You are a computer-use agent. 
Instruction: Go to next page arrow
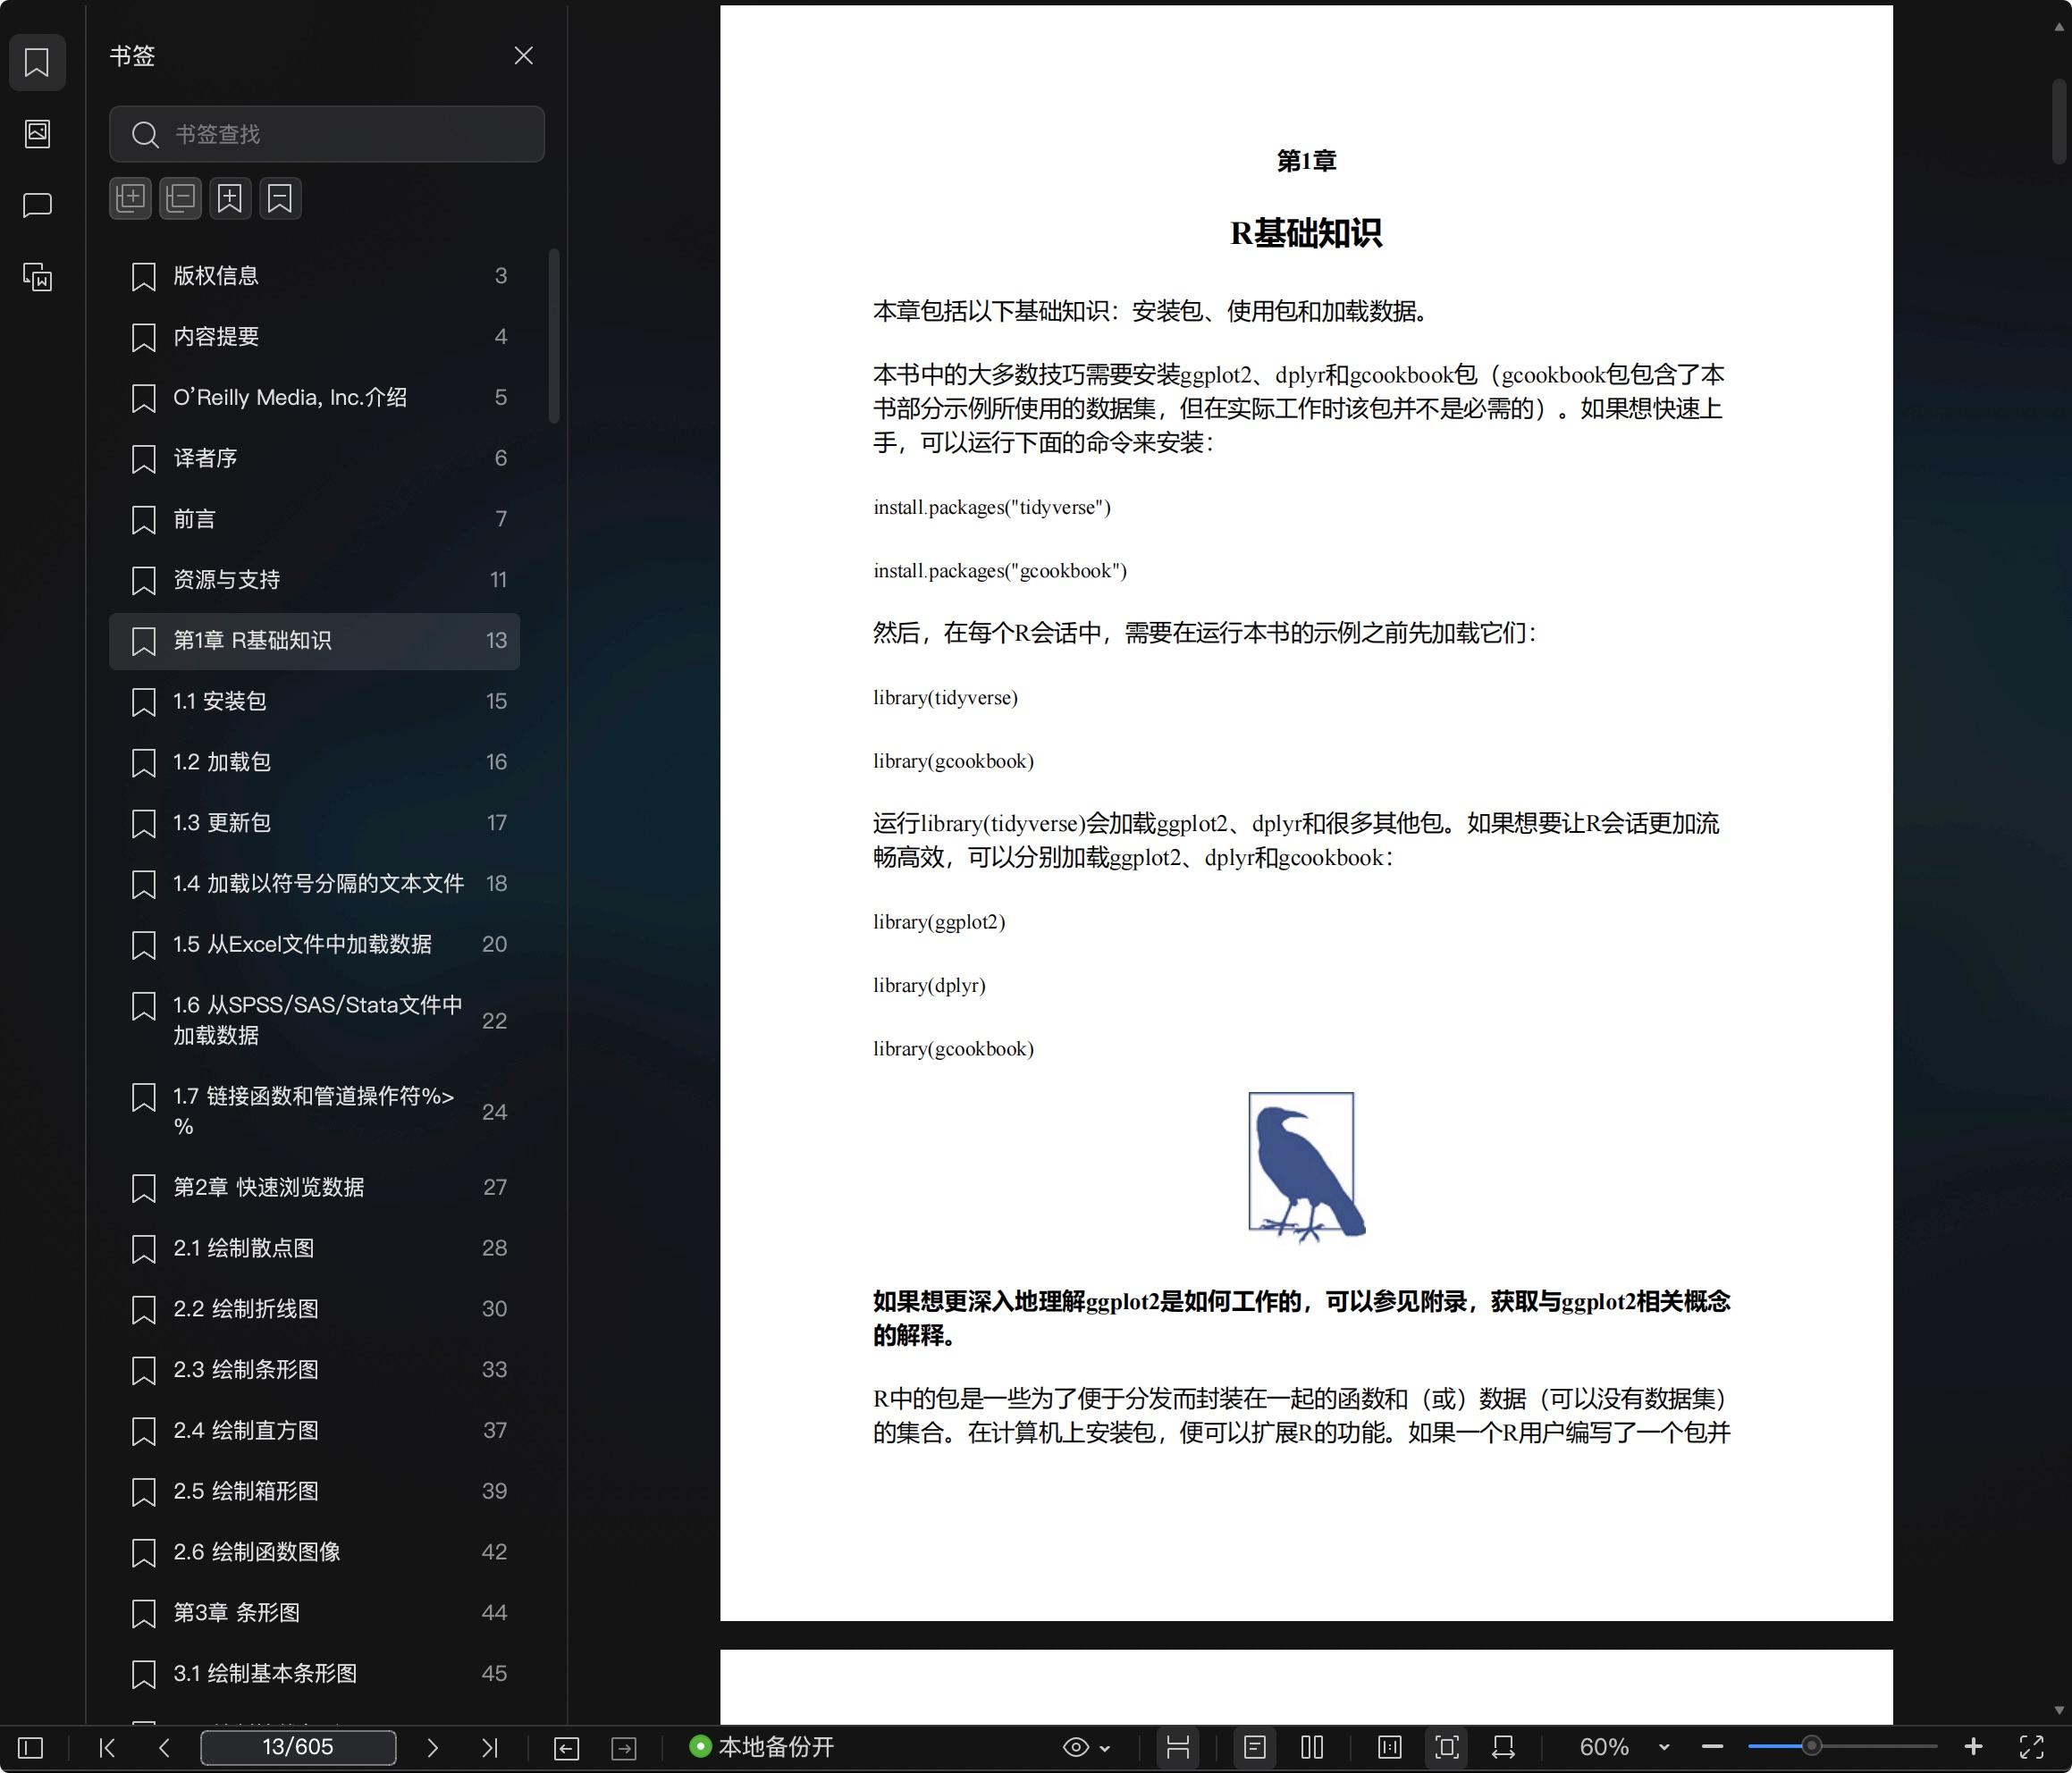pyautogui.click(x=432, y=1748)
